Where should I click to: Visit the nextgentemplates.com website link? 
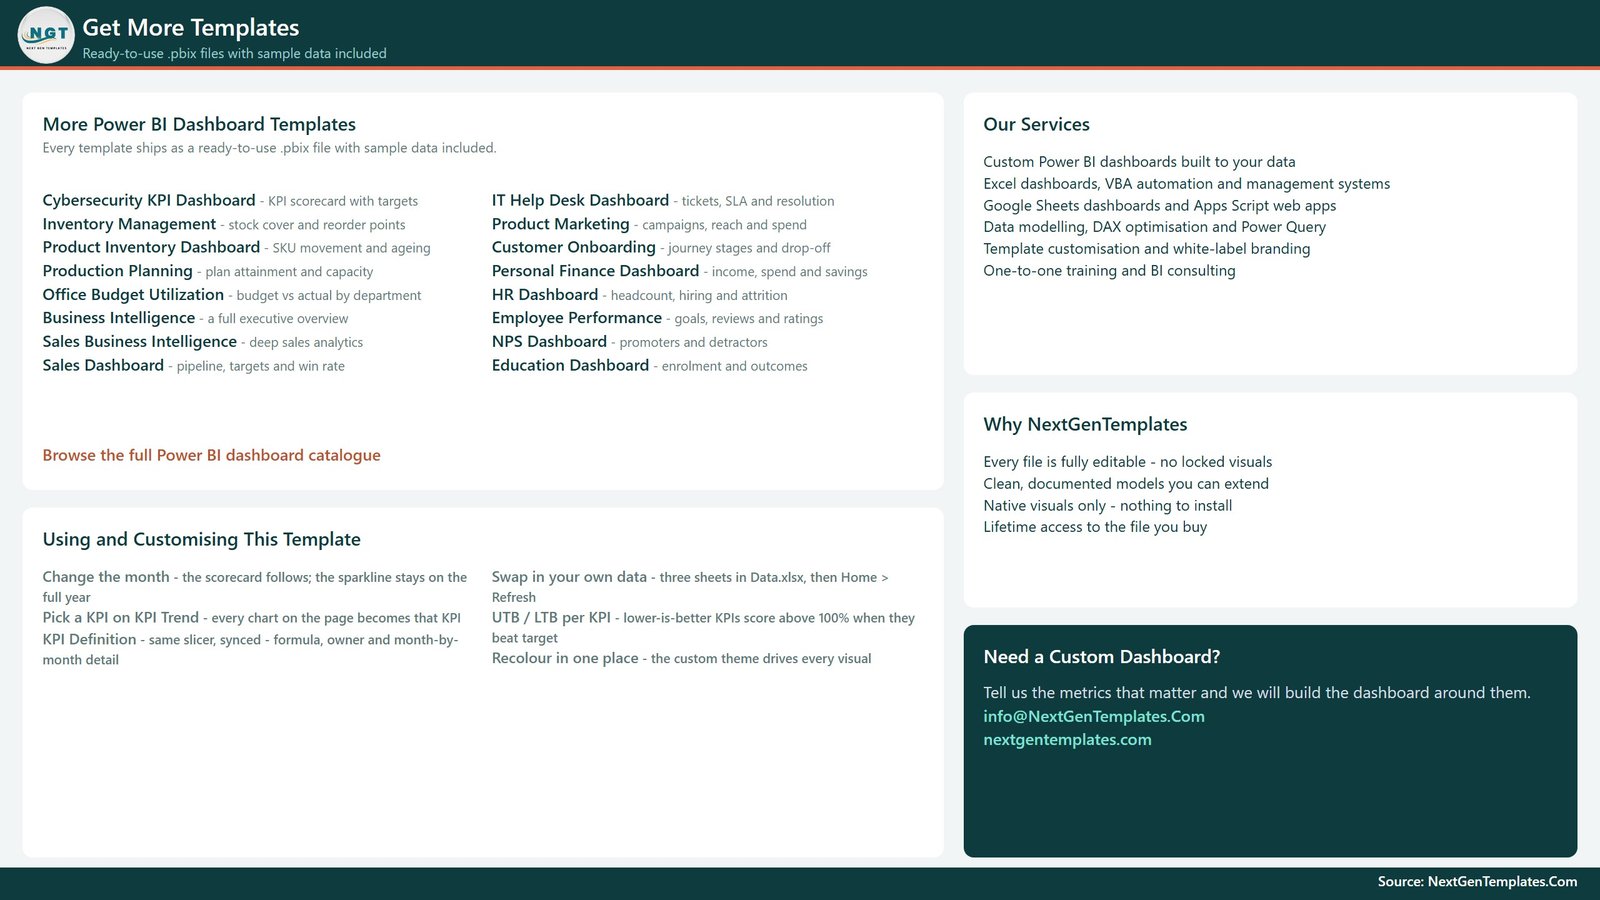click(x=1067, y=740)
